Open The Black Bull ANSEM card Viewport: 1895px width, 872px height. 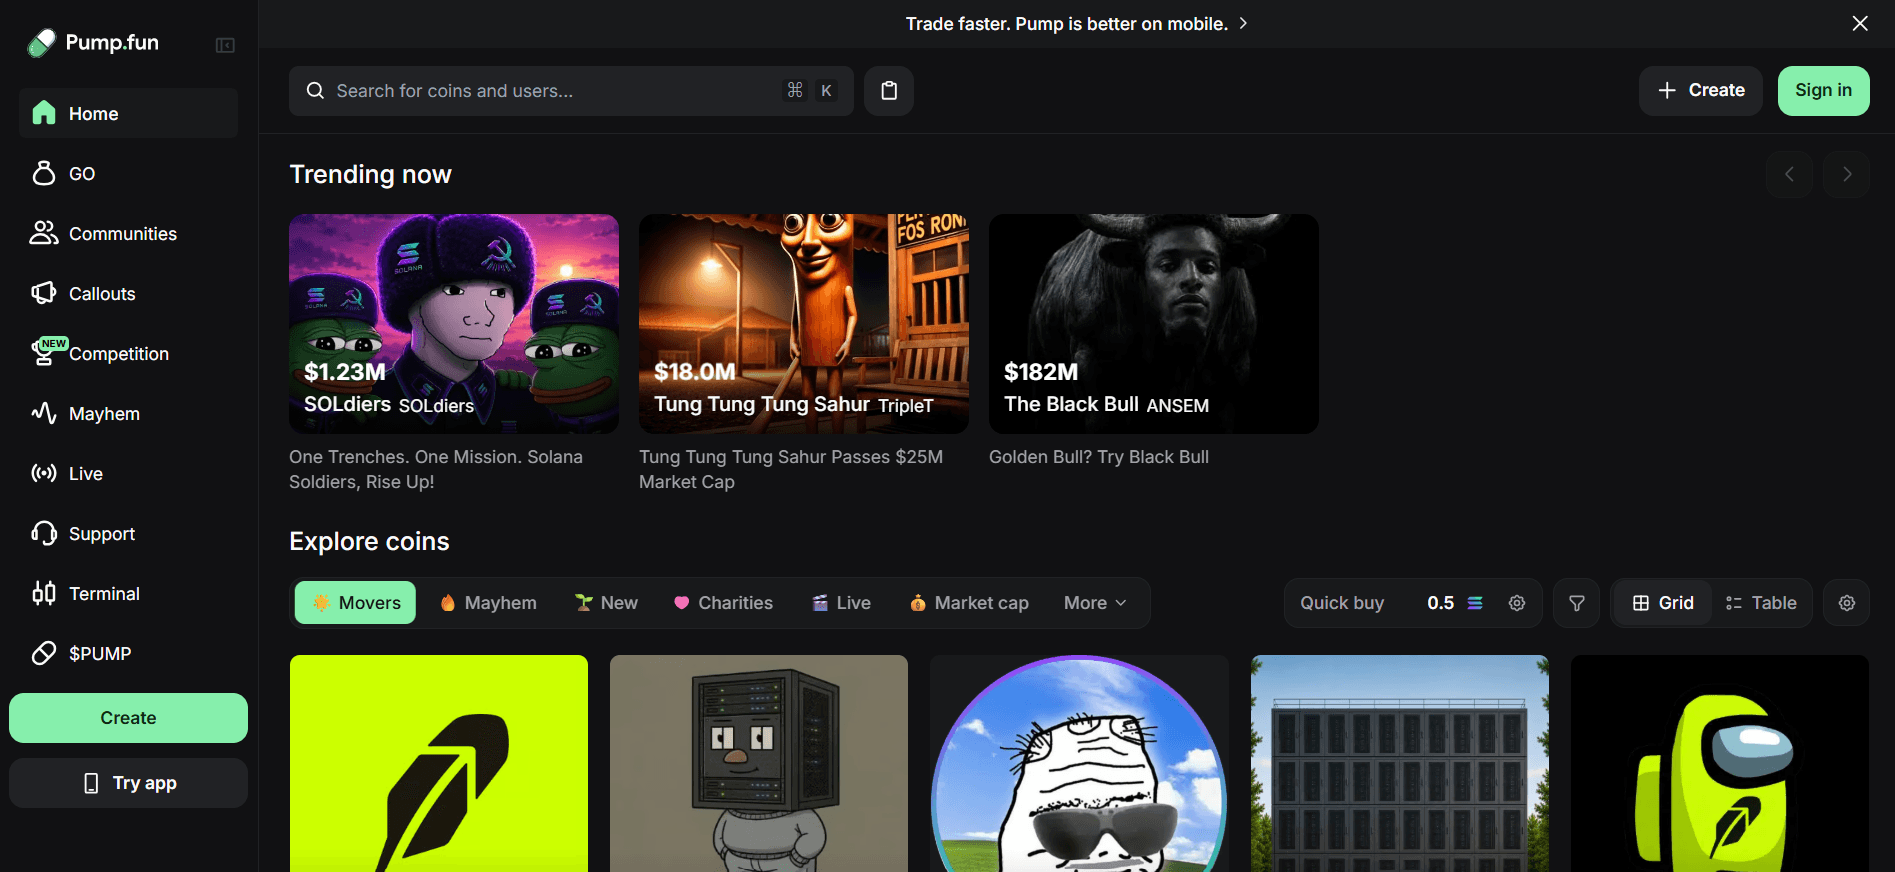pos(1154,324)
